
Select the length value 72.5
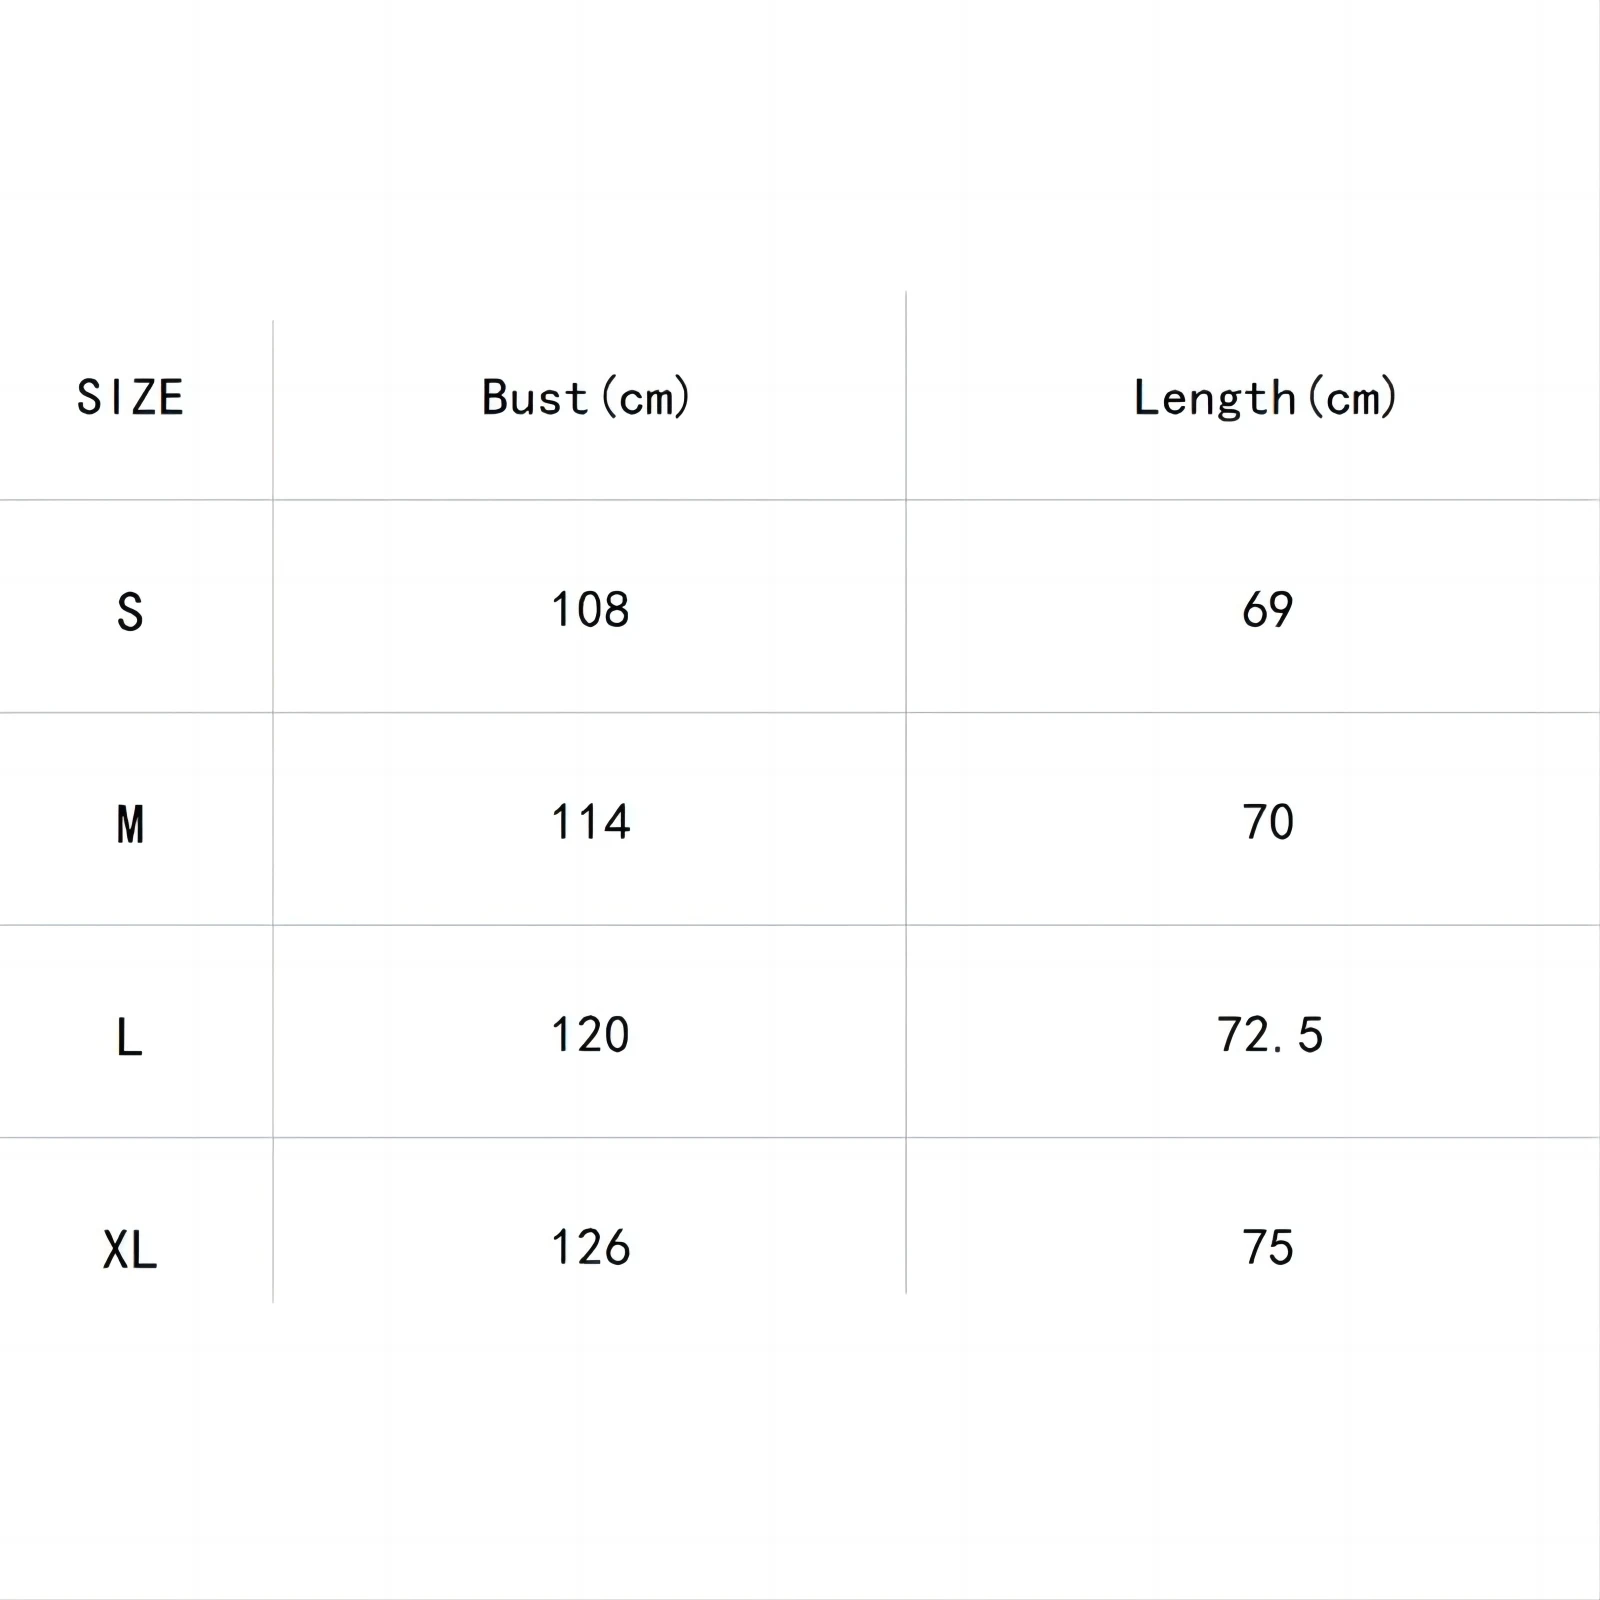(x=1270, y=1035)
